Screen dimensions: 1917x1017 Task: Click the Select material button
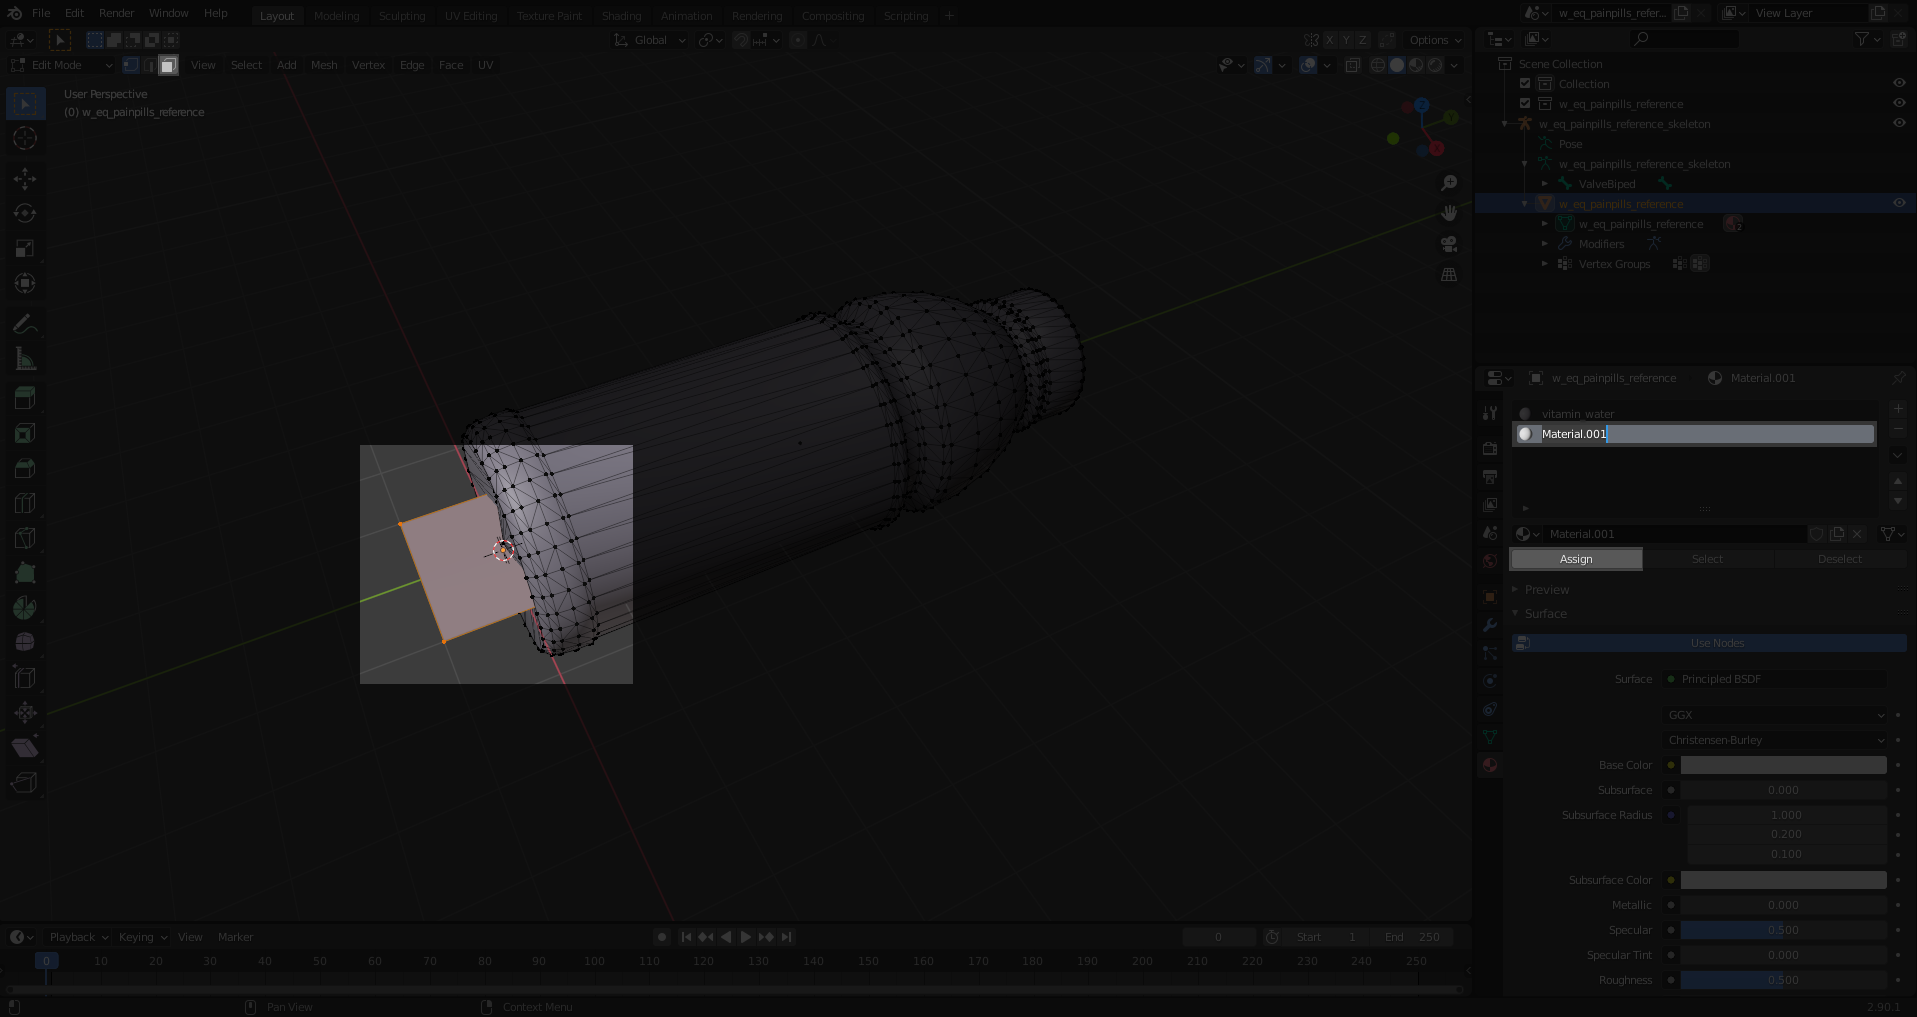(1707, 559)
